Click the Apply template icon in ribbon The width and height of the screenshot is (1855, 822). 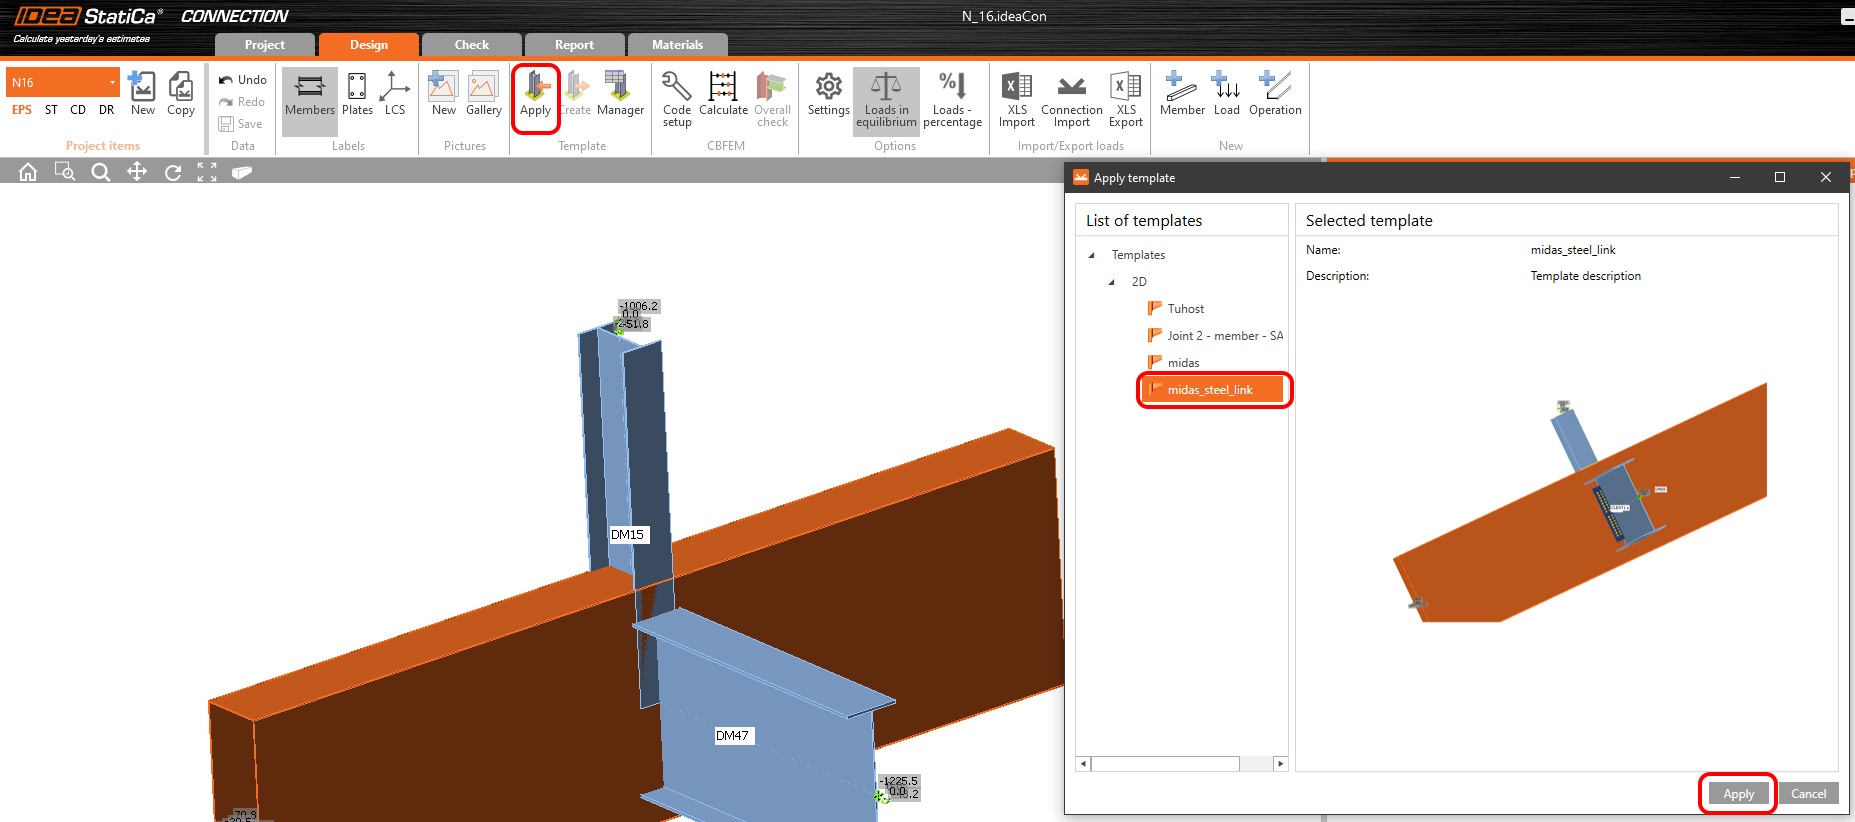[535, 96]
